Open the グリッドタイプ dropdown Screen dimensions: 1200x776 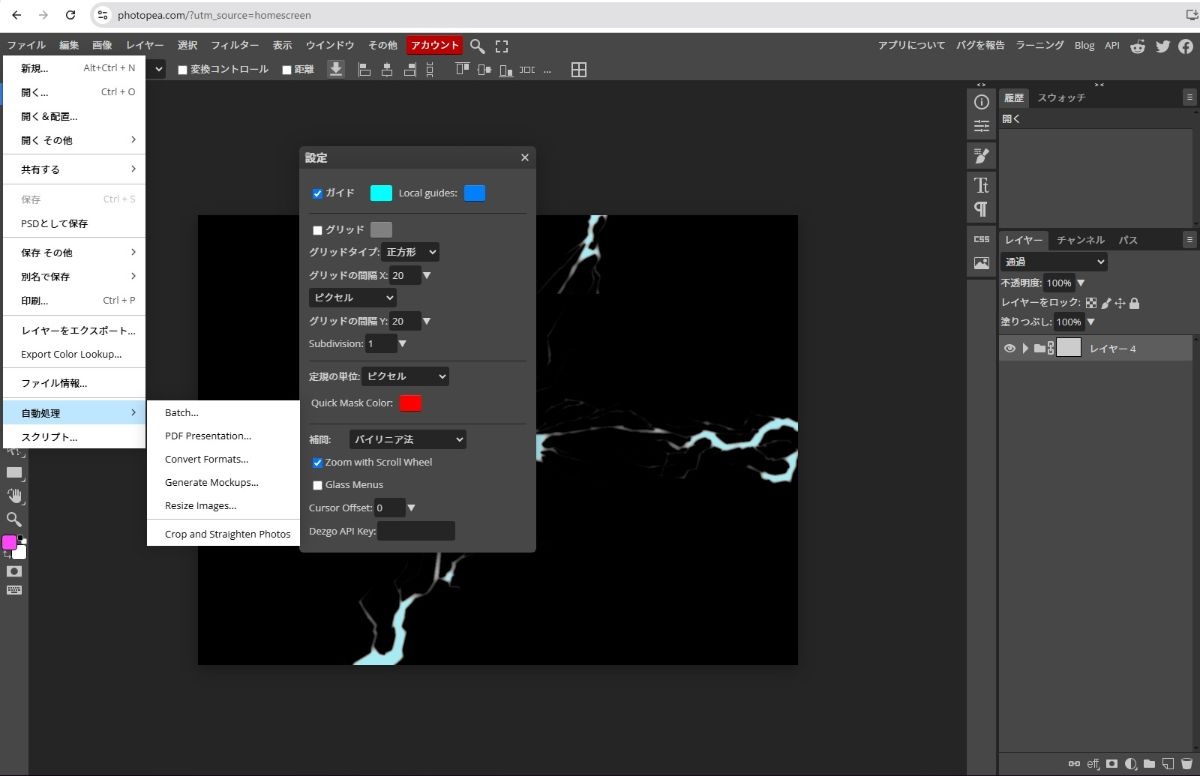[x=410, y=252]
